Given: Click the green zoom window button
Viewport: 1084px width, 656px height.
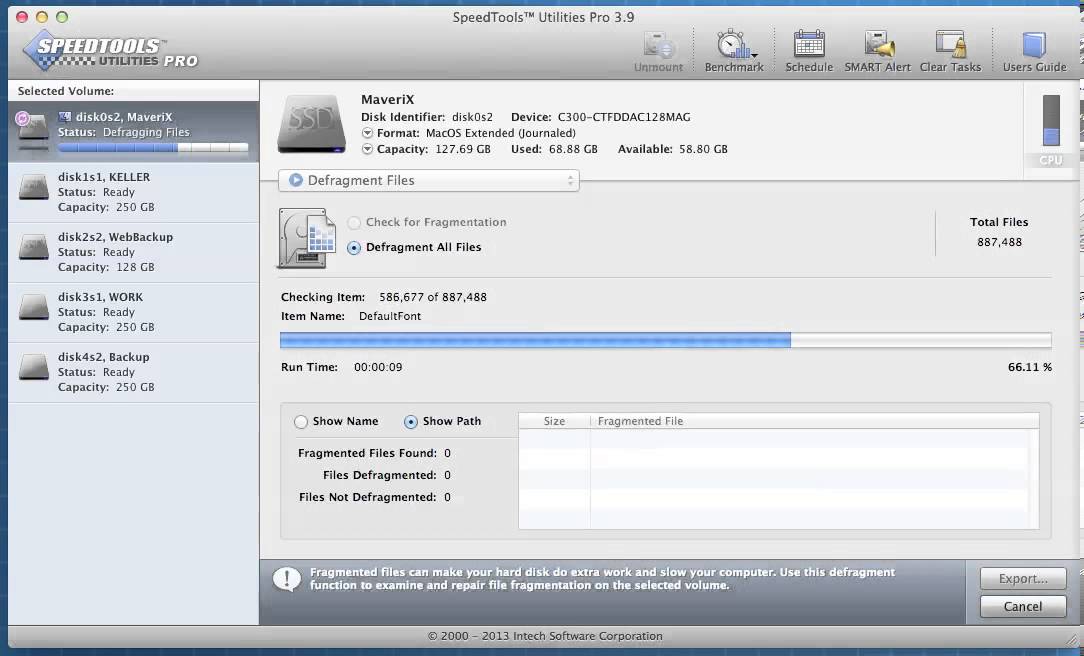Looking at the screenshot, I should pos(62,17).
